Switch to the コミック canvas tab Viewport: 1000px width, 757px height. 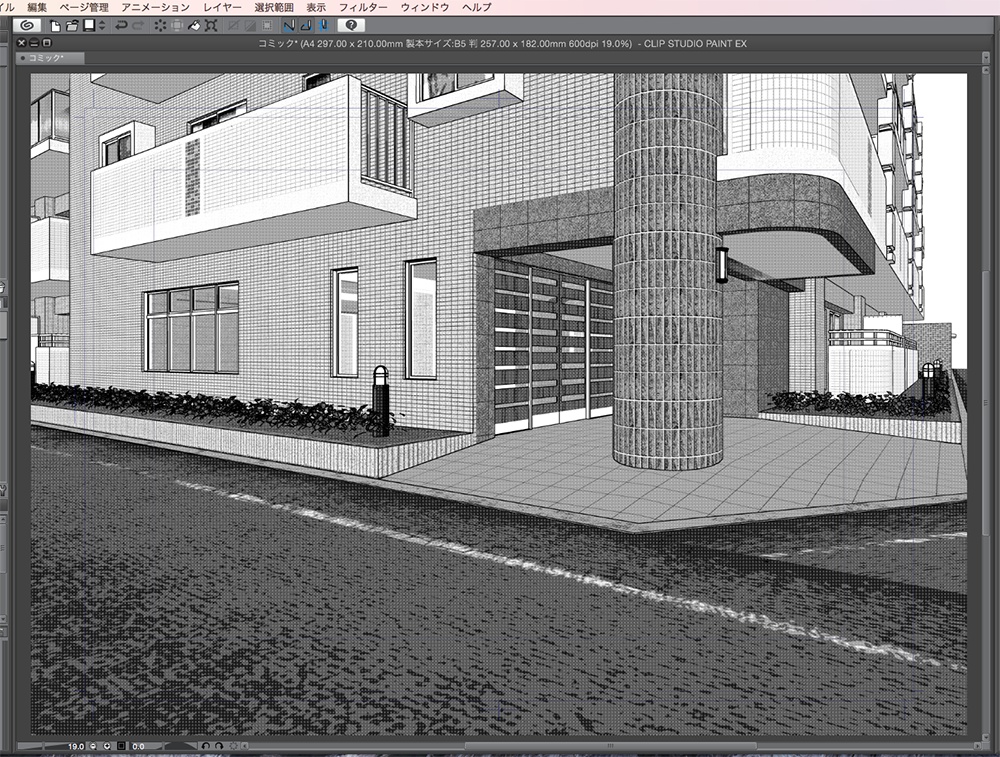pos(45,59)
